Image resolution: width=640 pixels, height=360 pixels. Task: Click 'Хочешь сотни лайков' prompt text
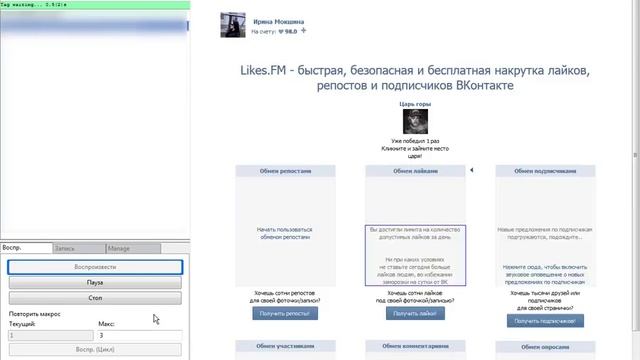(x=415, y=297)
